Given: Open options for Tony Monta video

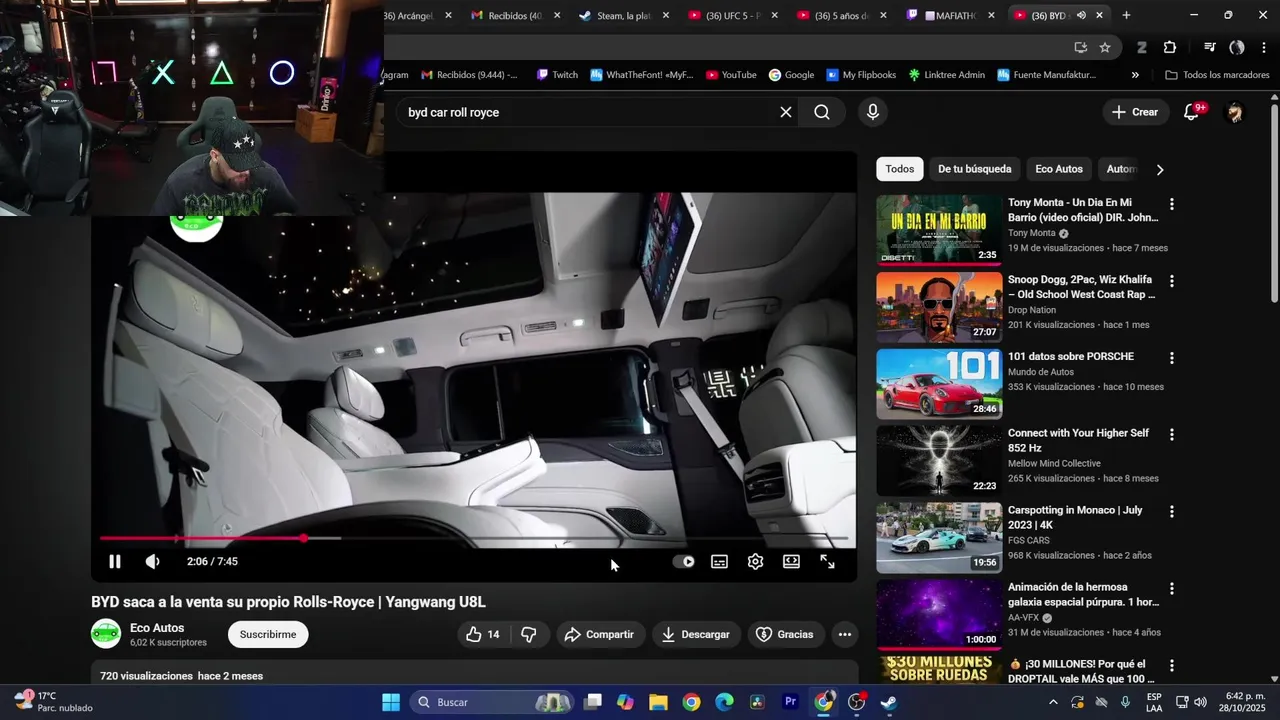Looking at the screenshot, I should (1172, 204).
